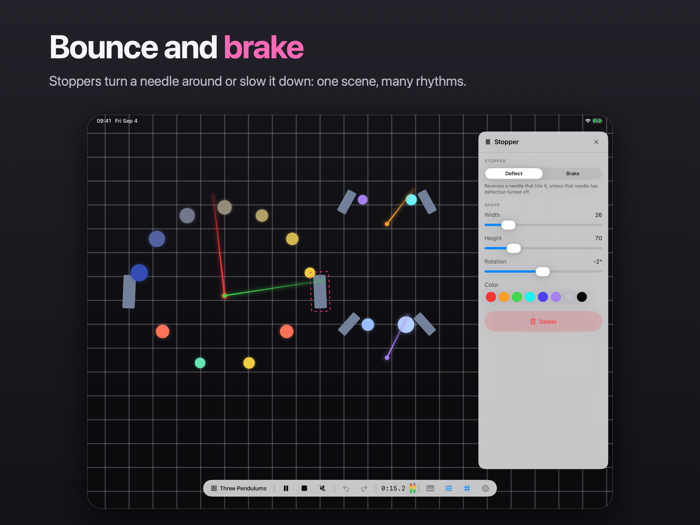Select the Deflect stopper mode
Screen dimensions: 700x525
pyautogui.click(x=514, y=173)
